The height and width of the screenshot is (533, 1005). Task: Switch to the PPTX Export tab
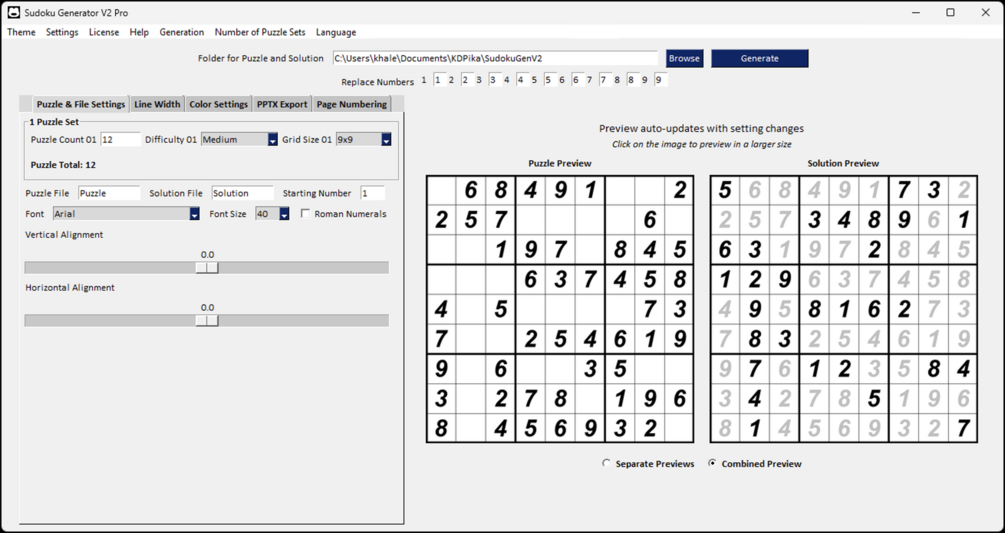(282, 104)
